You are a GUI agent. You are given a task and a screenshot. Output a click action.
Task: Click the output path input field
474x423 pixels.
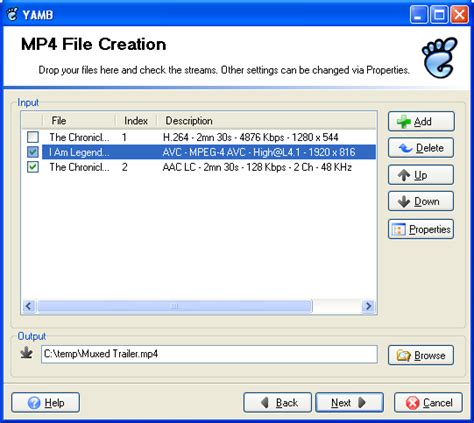point(209,354)
